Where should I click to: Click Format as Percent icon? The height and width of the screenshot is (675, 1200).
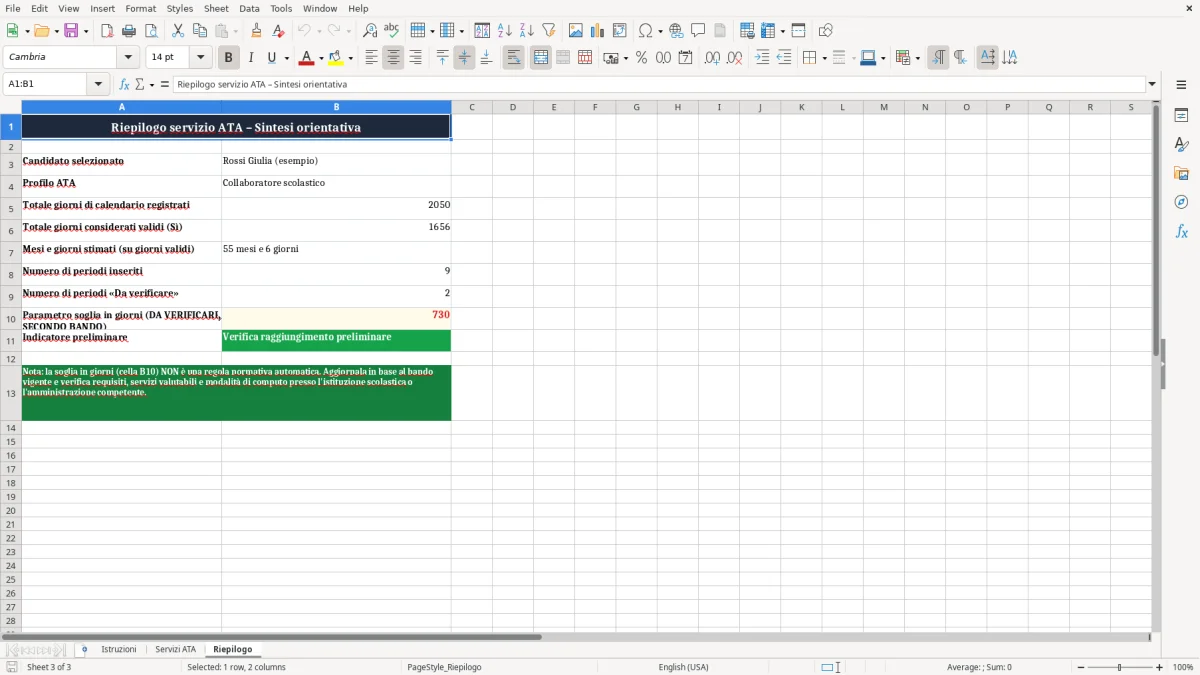click(x=642, y=58)
